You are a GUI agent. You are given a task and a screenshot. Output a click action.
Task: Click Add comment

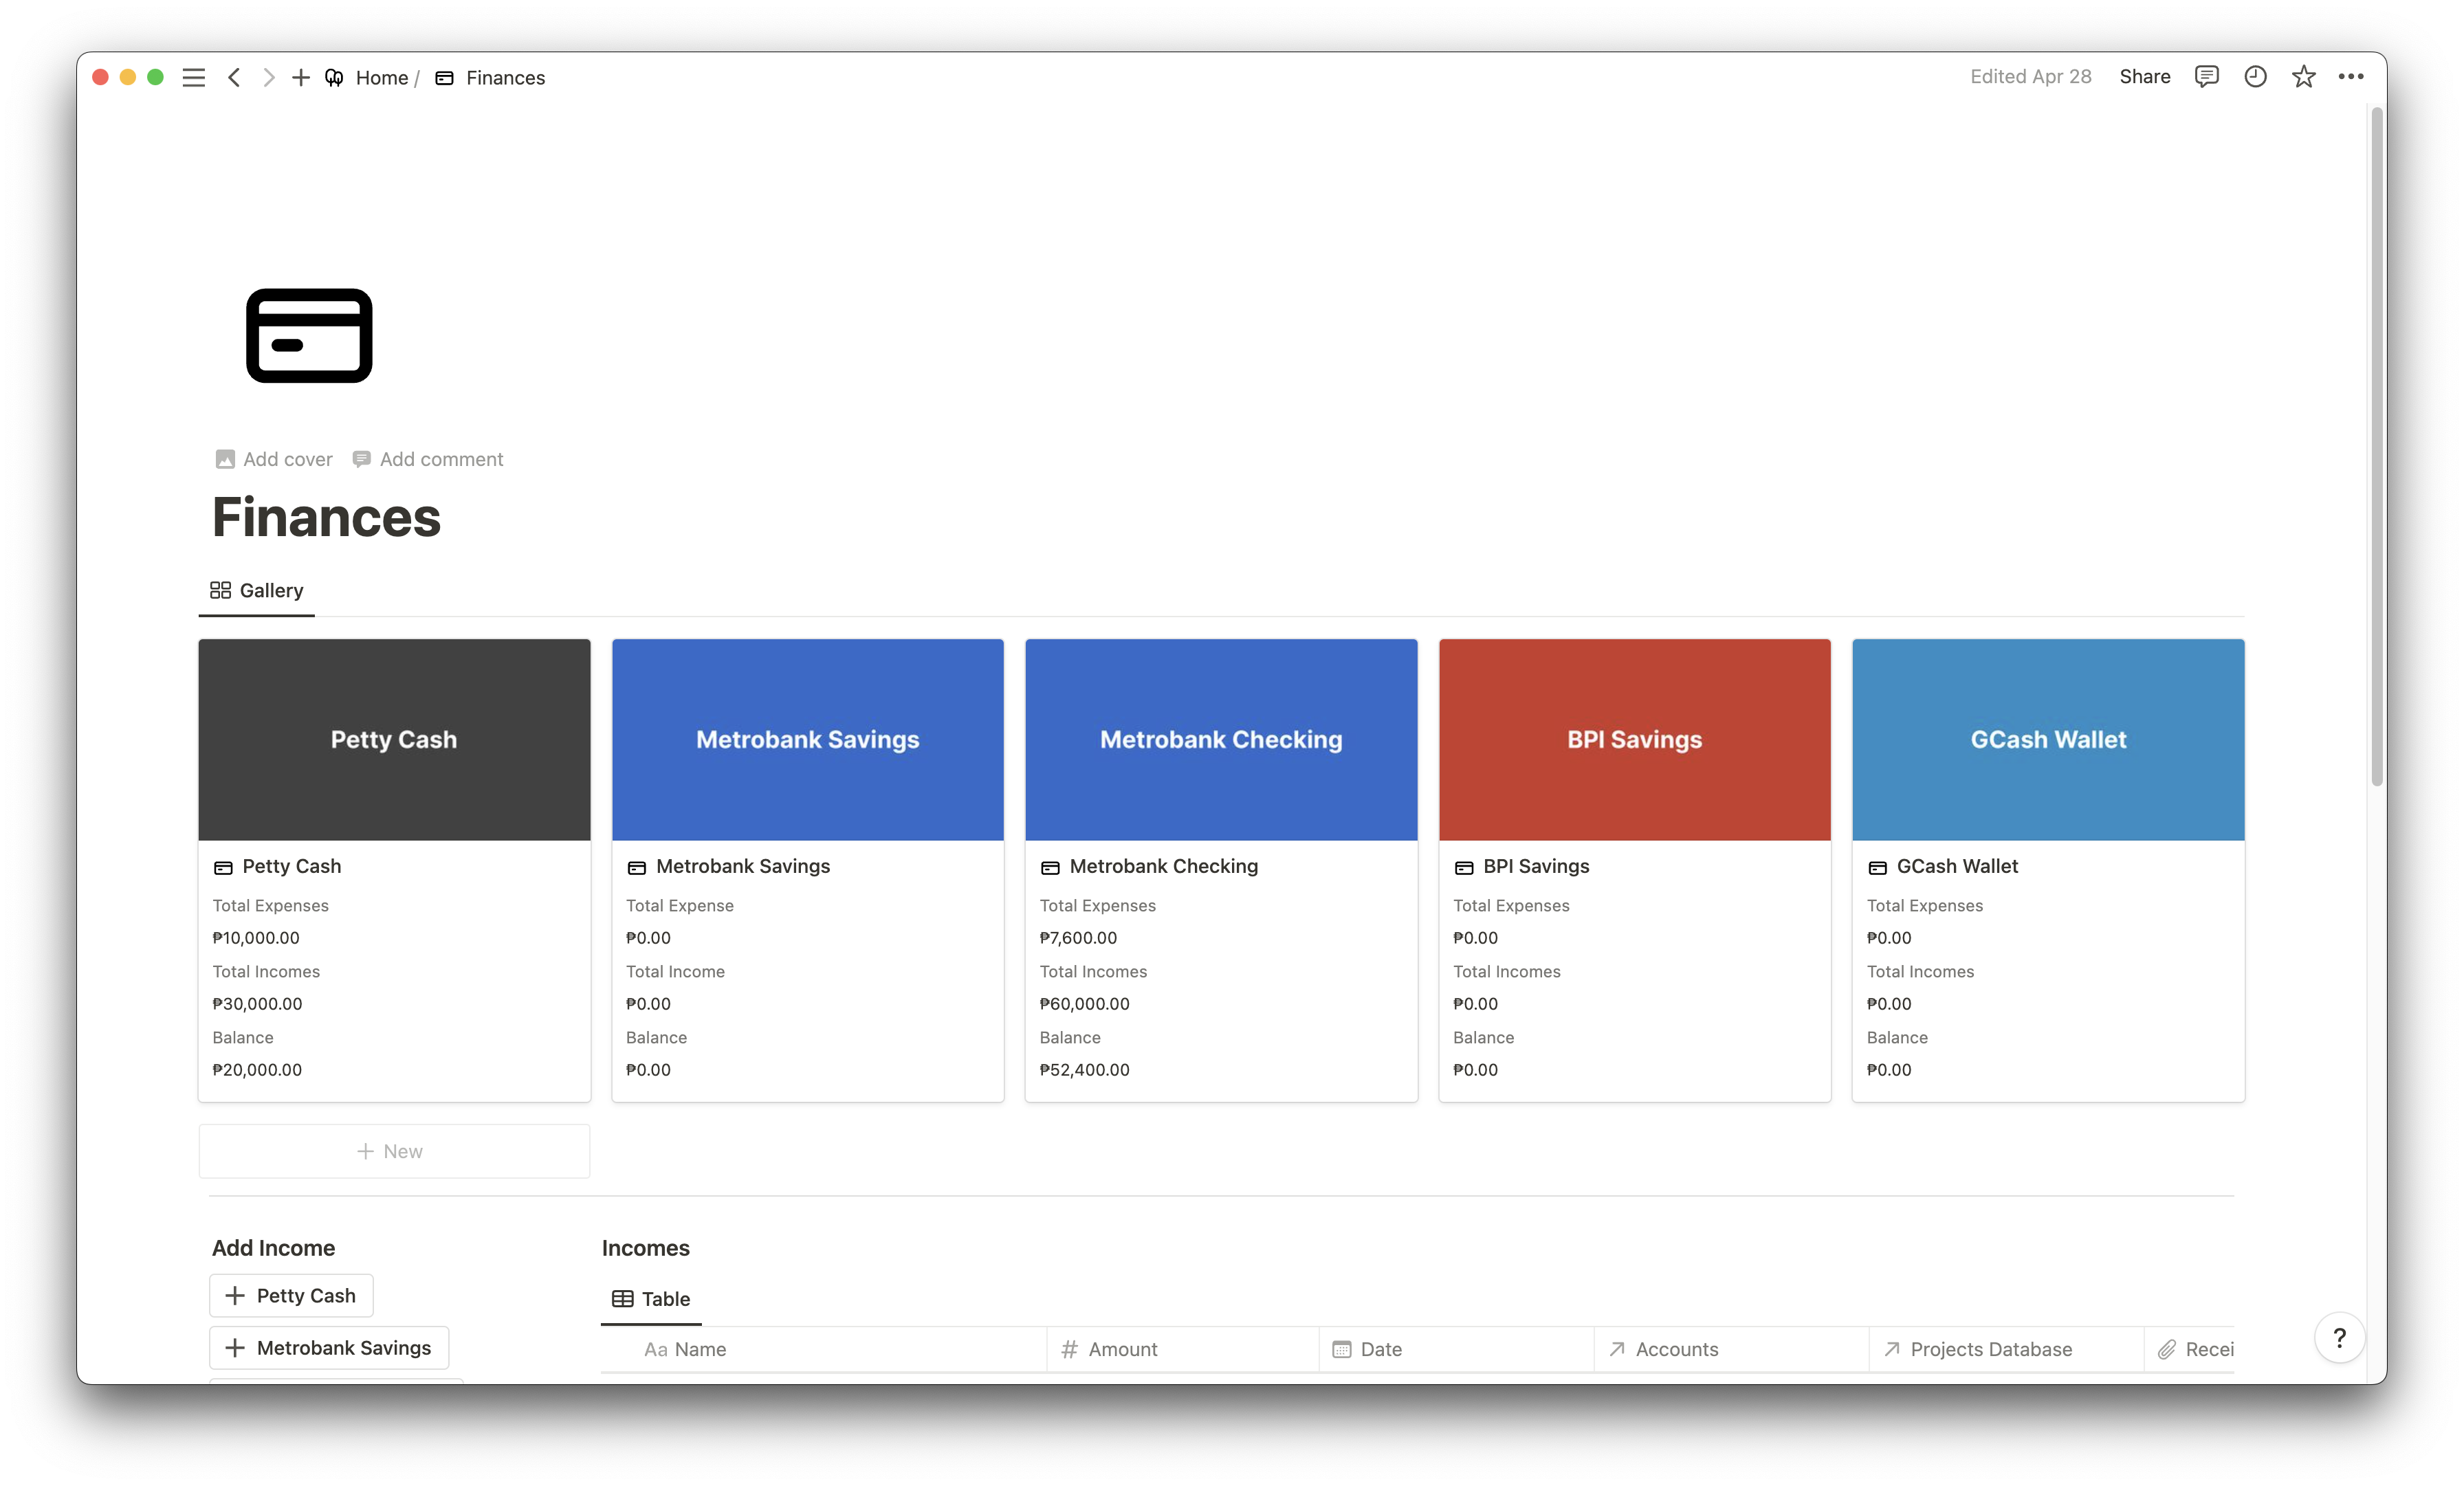428,459
